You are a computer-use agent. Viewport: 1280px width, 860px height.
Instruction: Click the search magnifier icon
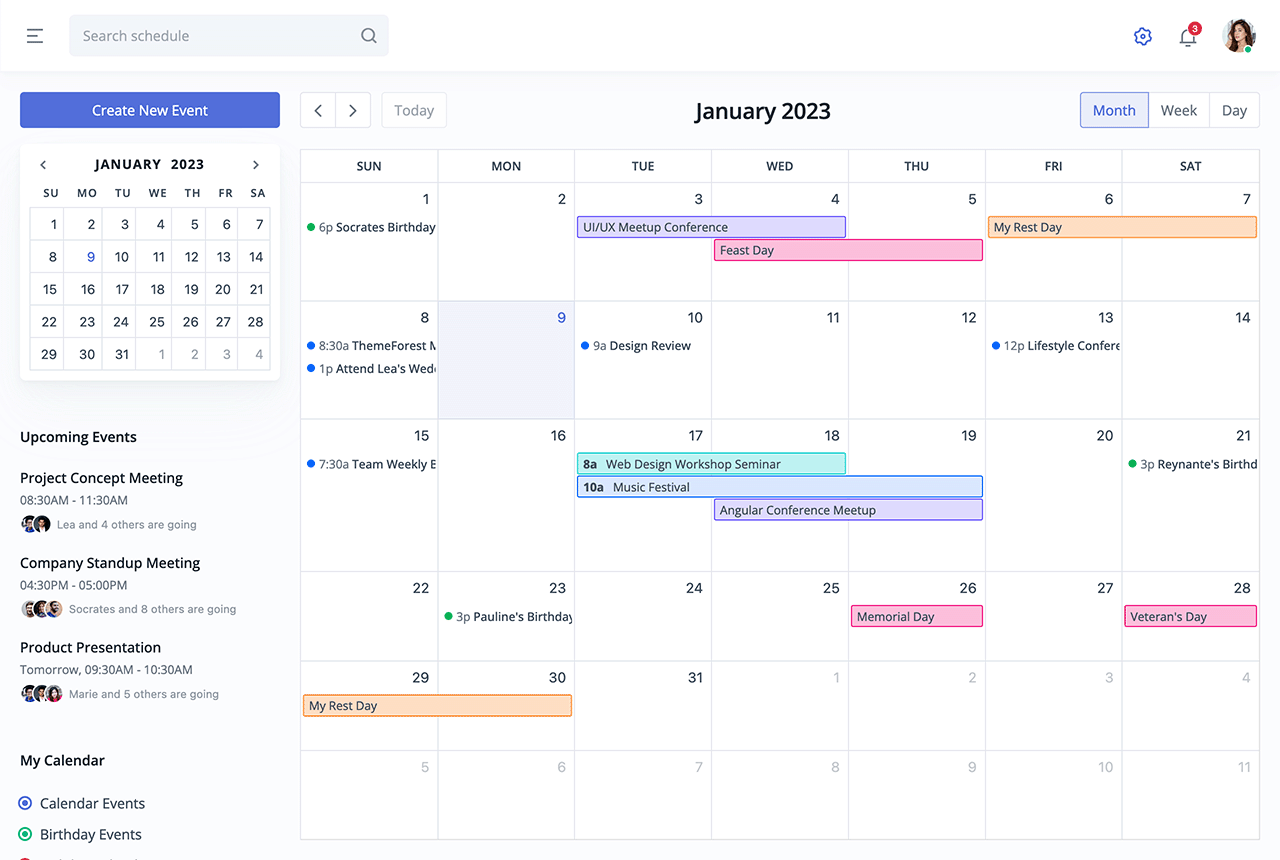[x=368, y=36]
